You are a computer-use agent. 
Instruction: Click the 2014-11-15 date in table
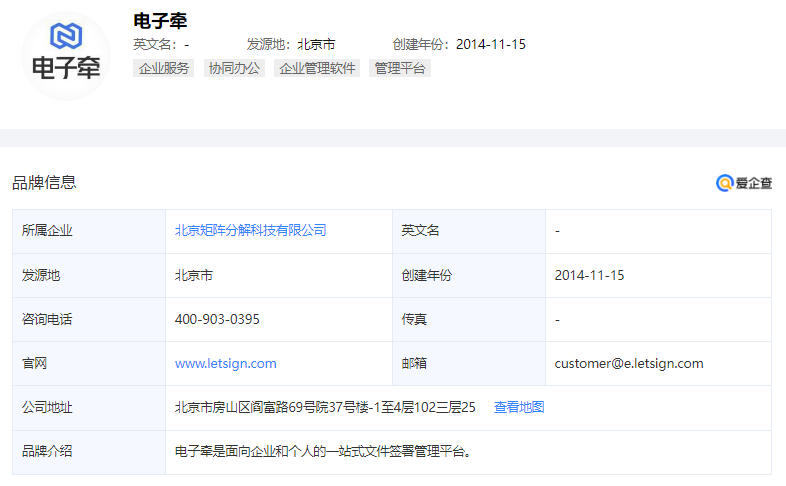(589, 275)
